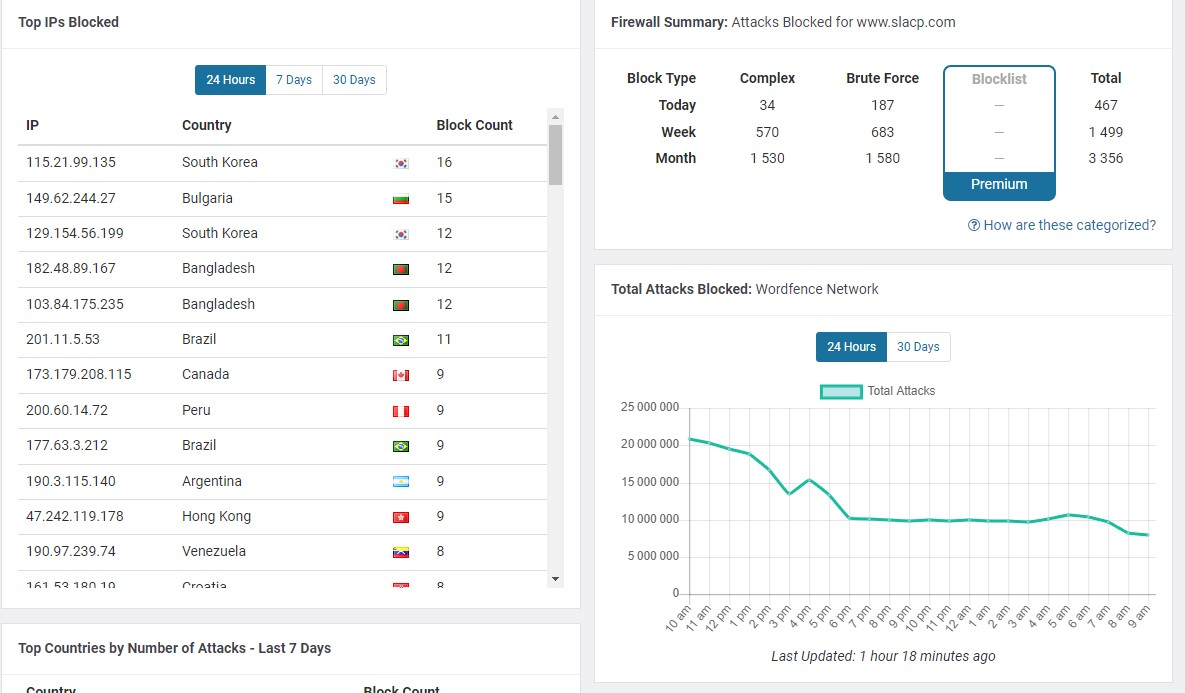Click the IP list scrollbar up arrow
Viewport: 1185px width, 693px height.
556,116
